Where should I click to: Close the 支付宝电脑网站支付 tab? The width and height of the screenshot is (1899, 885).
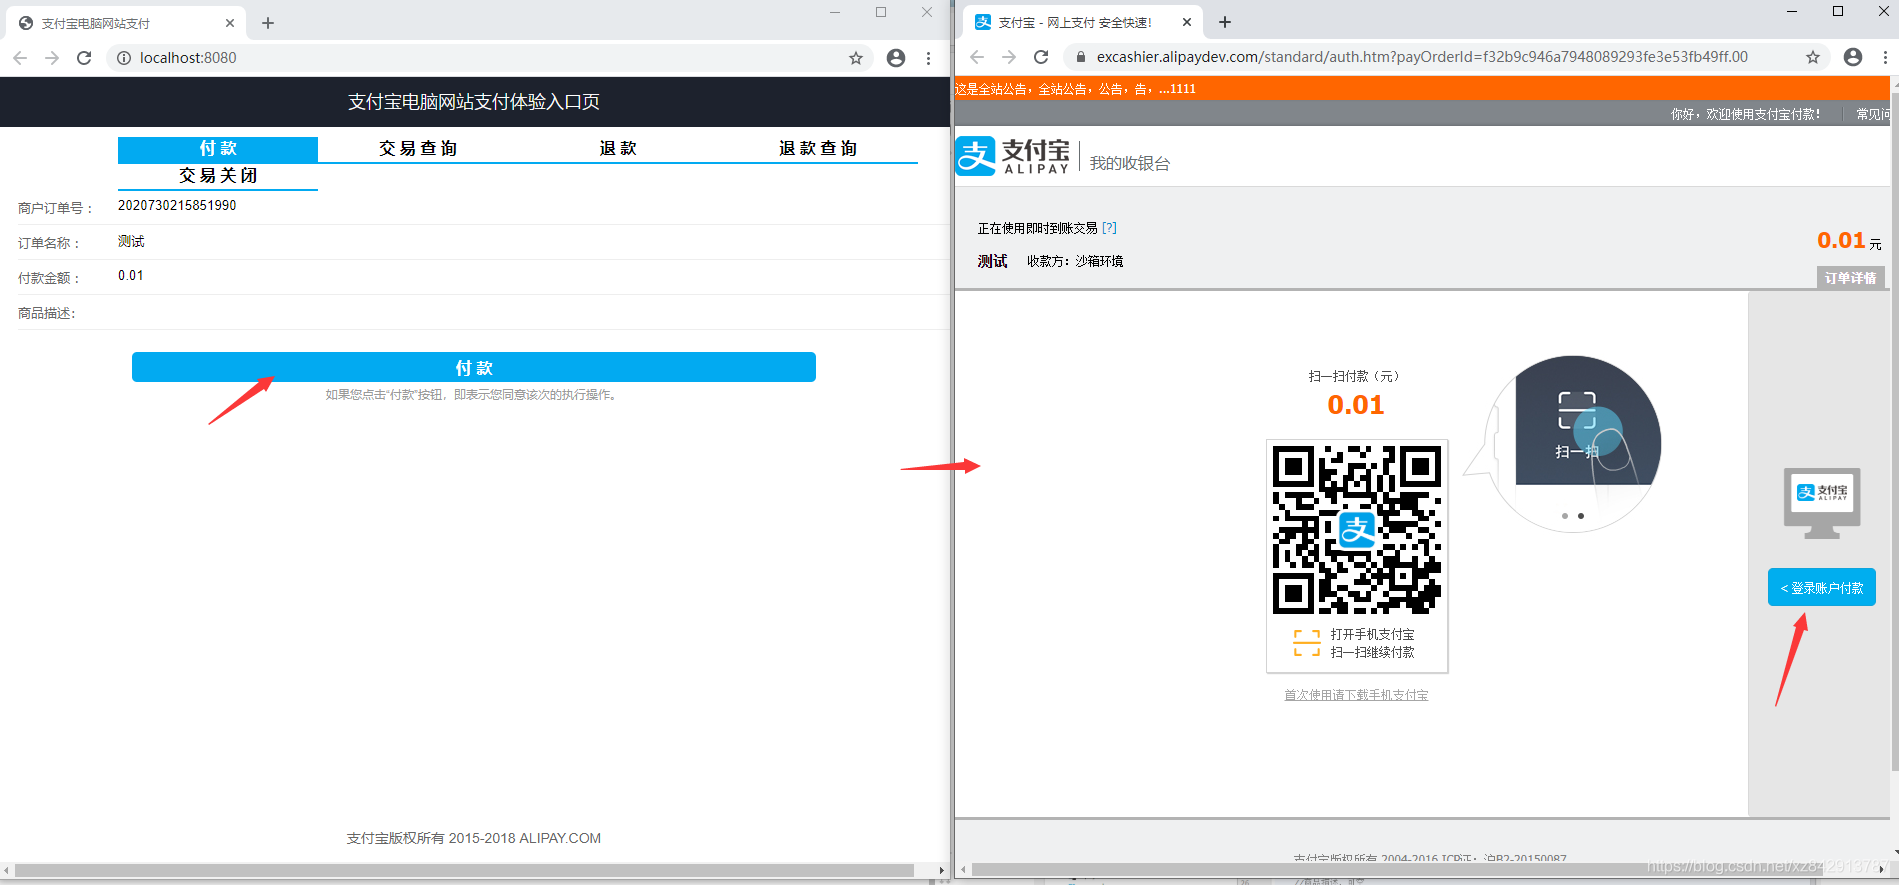(229, 23)
